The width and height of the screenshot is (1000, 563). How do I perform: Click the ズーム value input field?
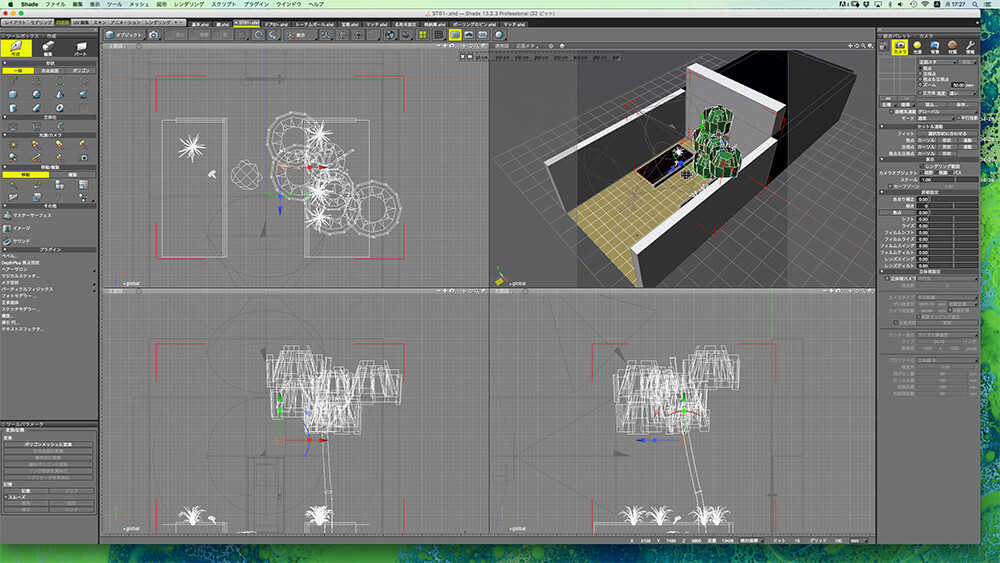957,85
